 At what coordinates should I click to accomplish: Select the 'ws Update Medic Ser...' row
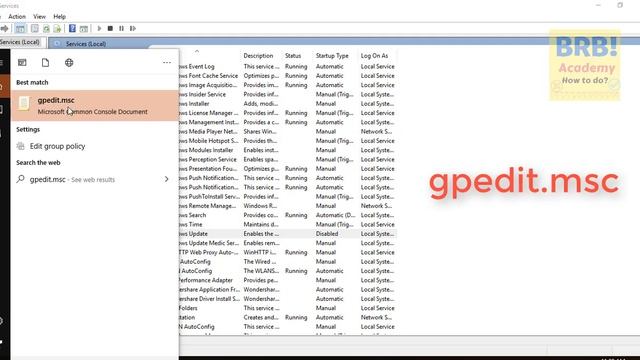point(288,243)
